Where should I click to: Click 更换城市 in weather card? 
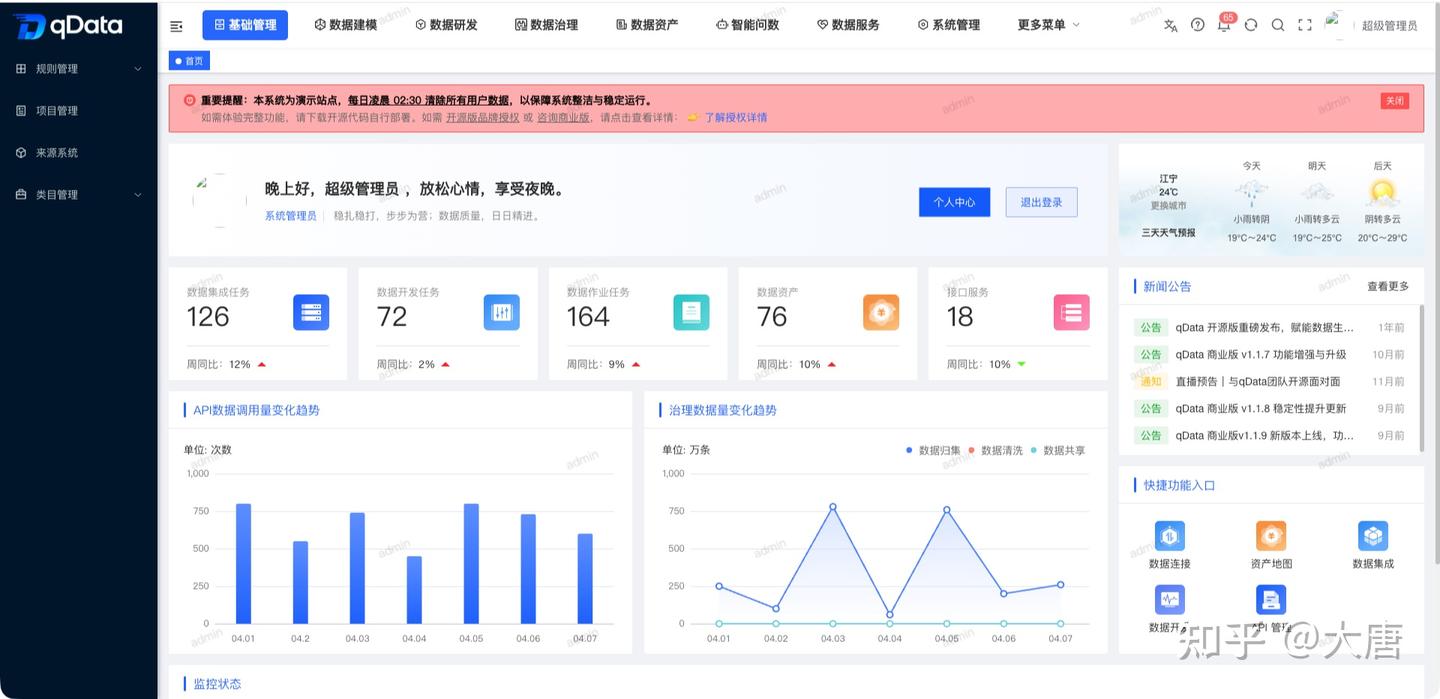tap(1168, 205)
